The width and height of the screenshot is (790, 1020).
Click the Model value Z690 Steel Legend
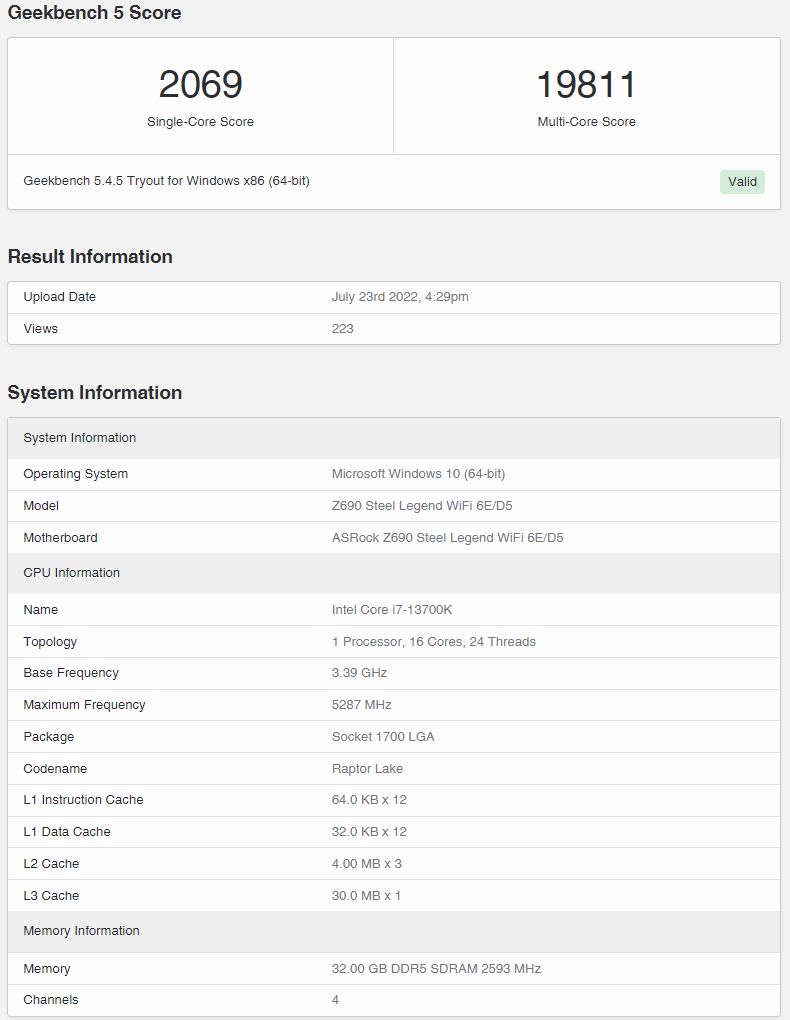coord(422,505)
